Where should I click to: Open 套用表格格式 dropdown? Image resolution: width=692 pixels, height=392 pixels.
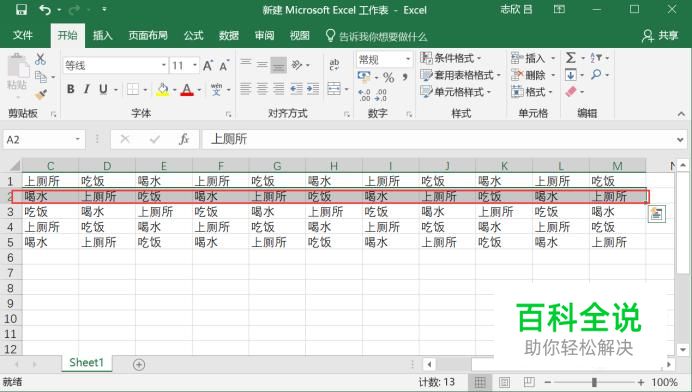point(460,75)
